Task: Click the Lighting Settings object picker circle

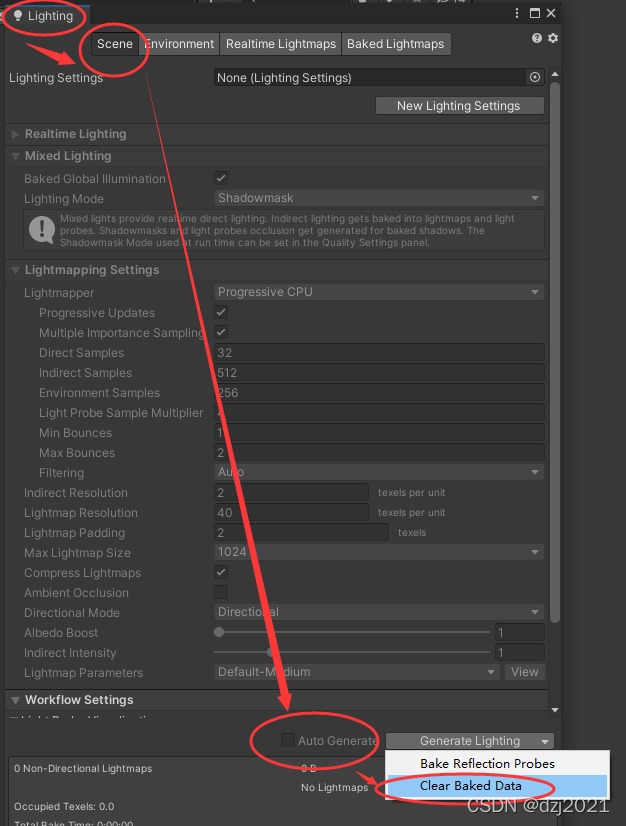Action: click(x=535, y=77)
